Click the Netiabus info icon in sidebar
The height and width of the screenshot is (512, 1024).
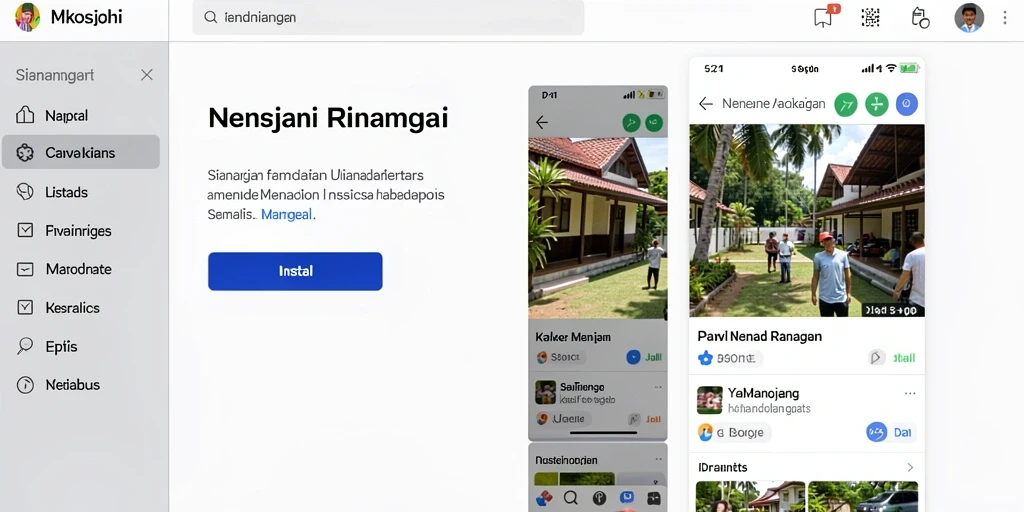[25, 385]
